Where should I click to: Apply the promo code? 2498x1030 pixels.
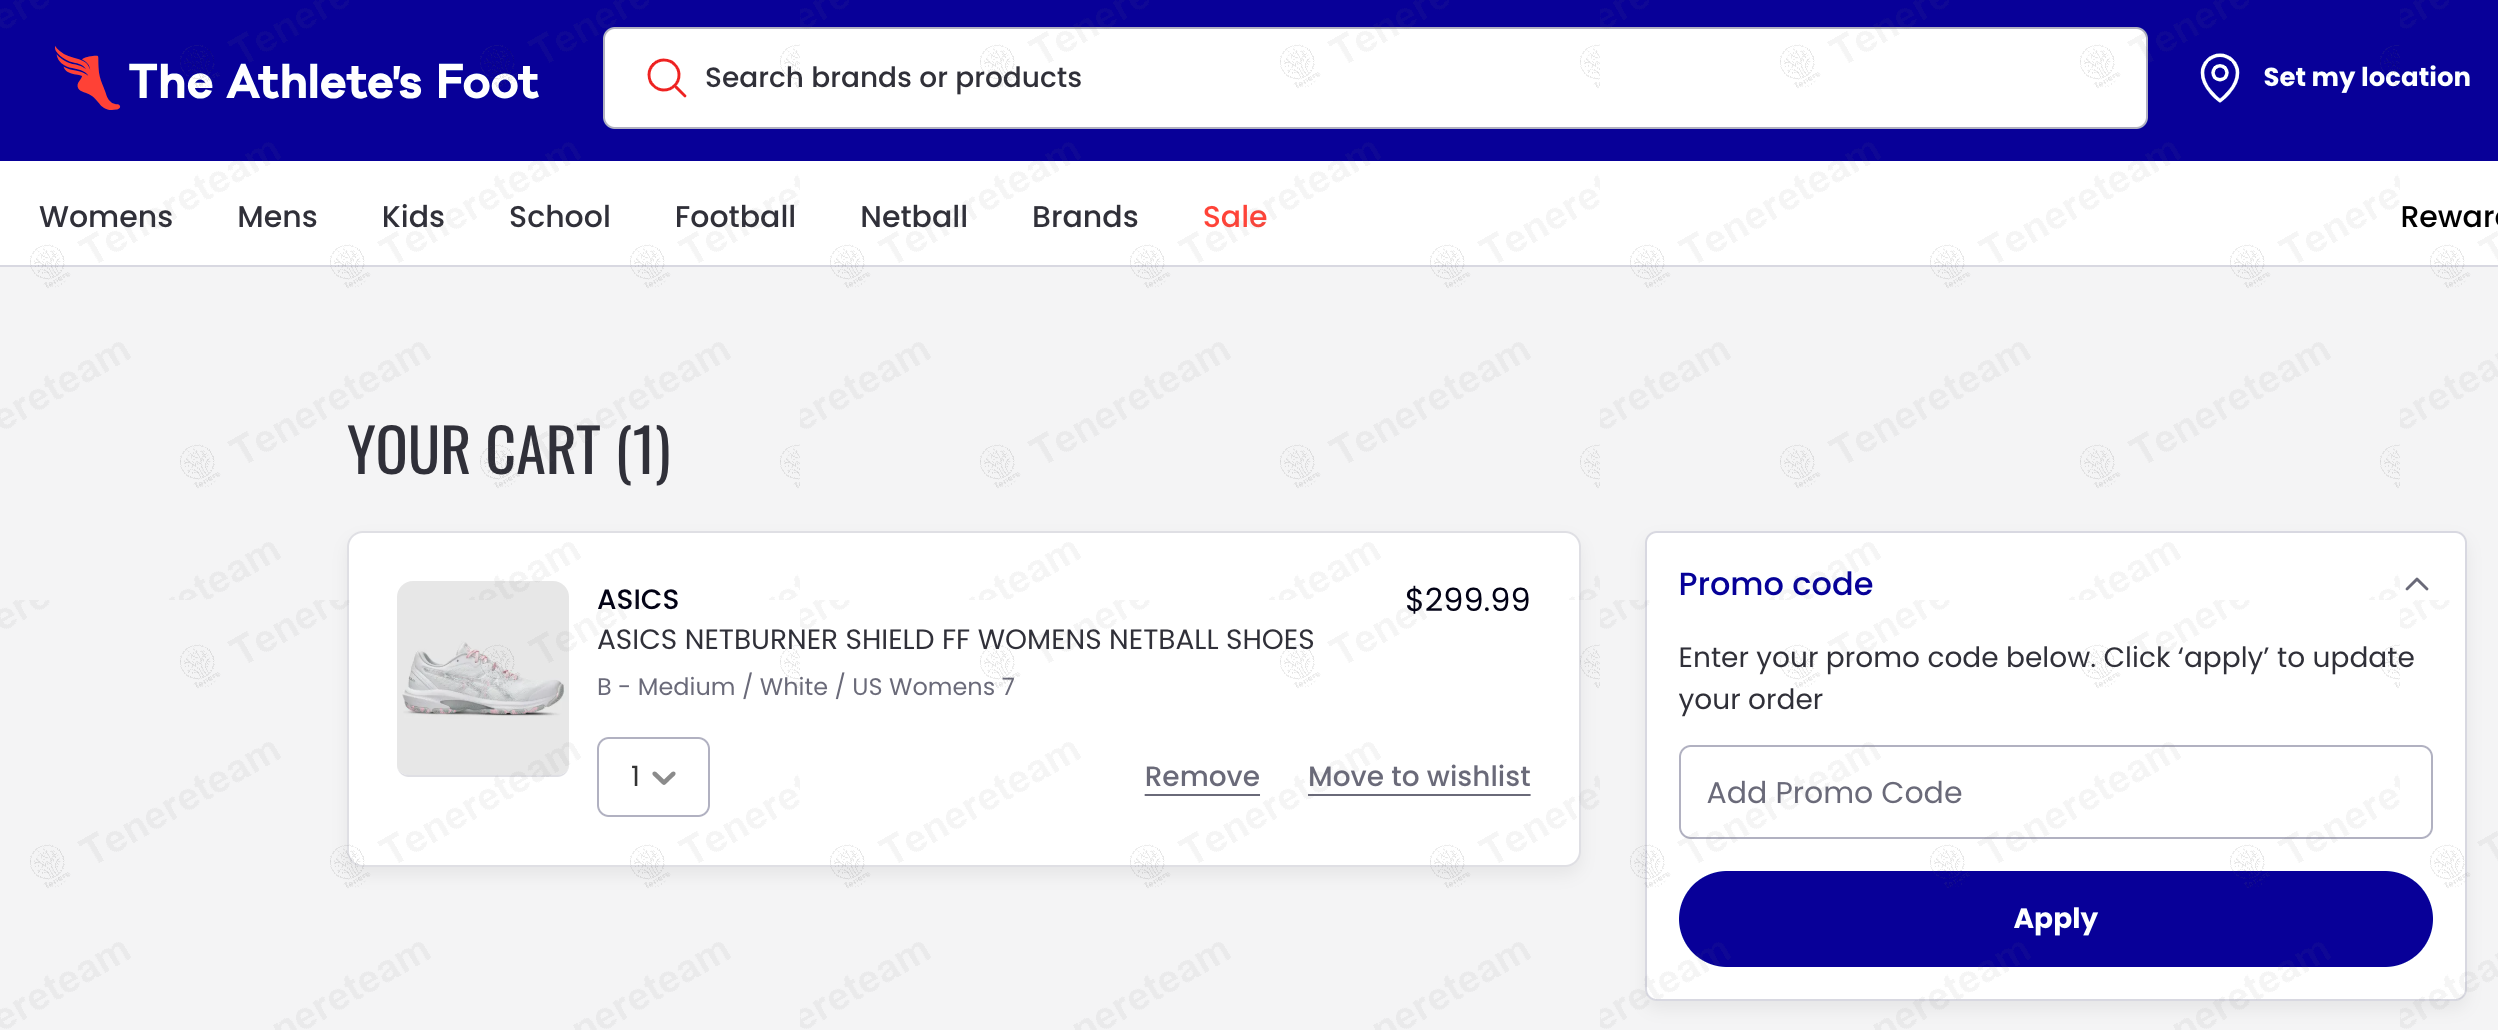pos(2055,919)
